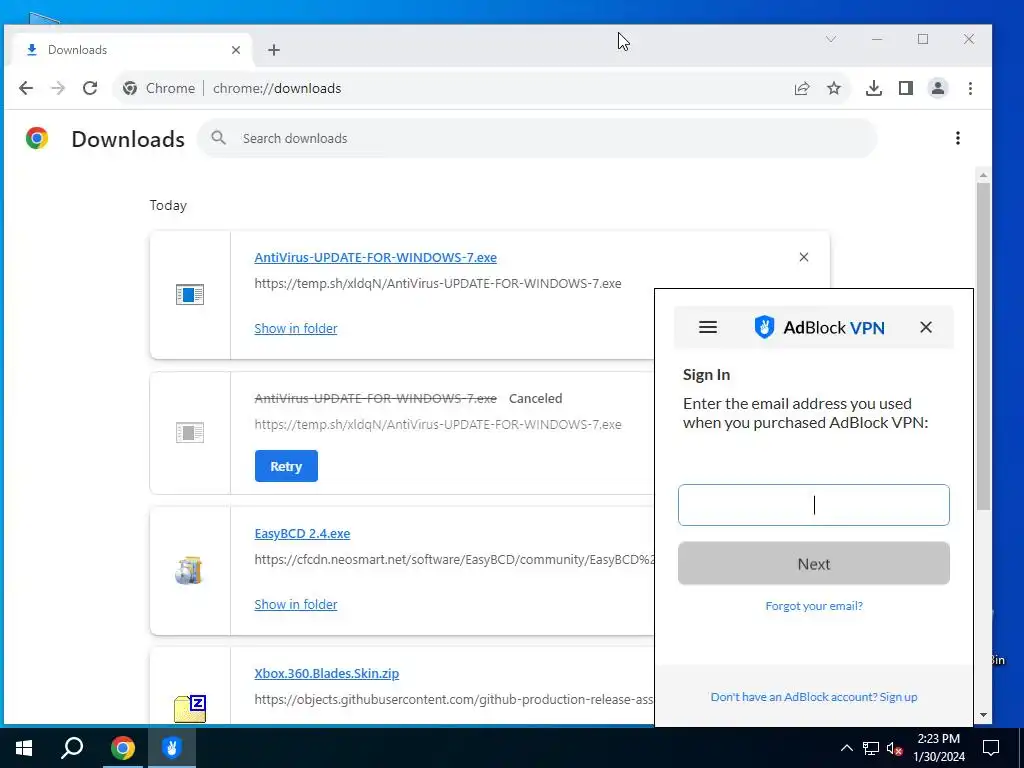Image resolution: width=1024 pixels, height=768 pixels.
Task: Click the Chrome taskbar icon
Action: click(122, 748)
